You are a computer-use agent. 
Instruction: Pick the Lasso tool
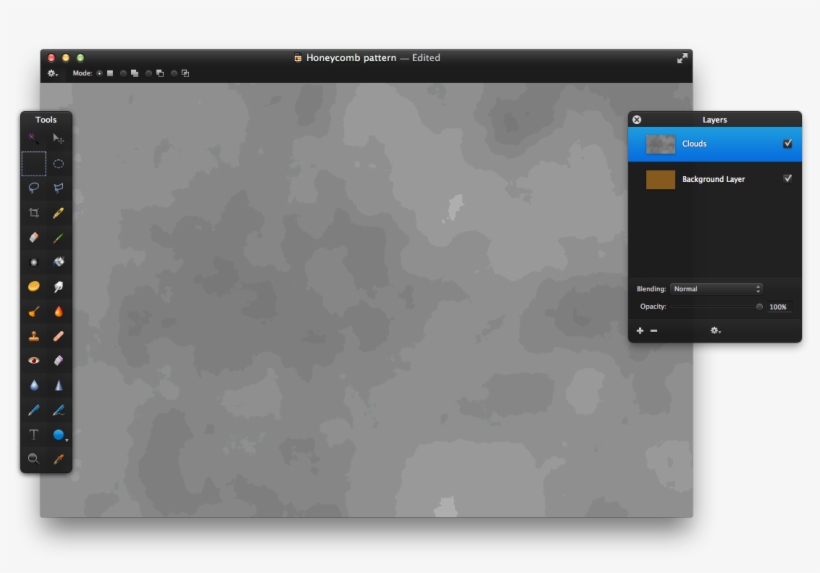click(34, 188)
